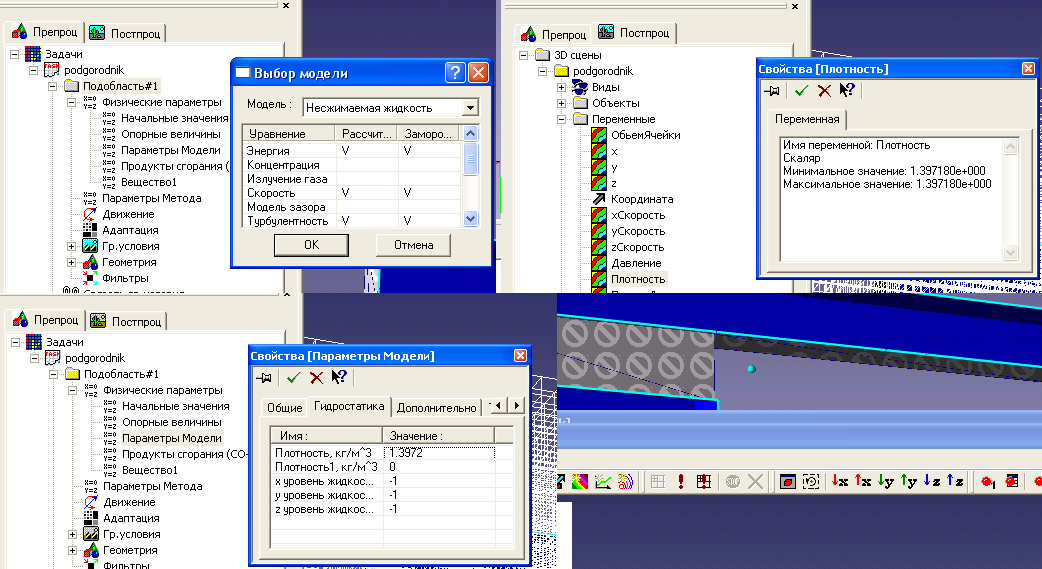Toggle the pin icon in Параметры Модели window
The image size is (1042, 569).
[264, 377]
